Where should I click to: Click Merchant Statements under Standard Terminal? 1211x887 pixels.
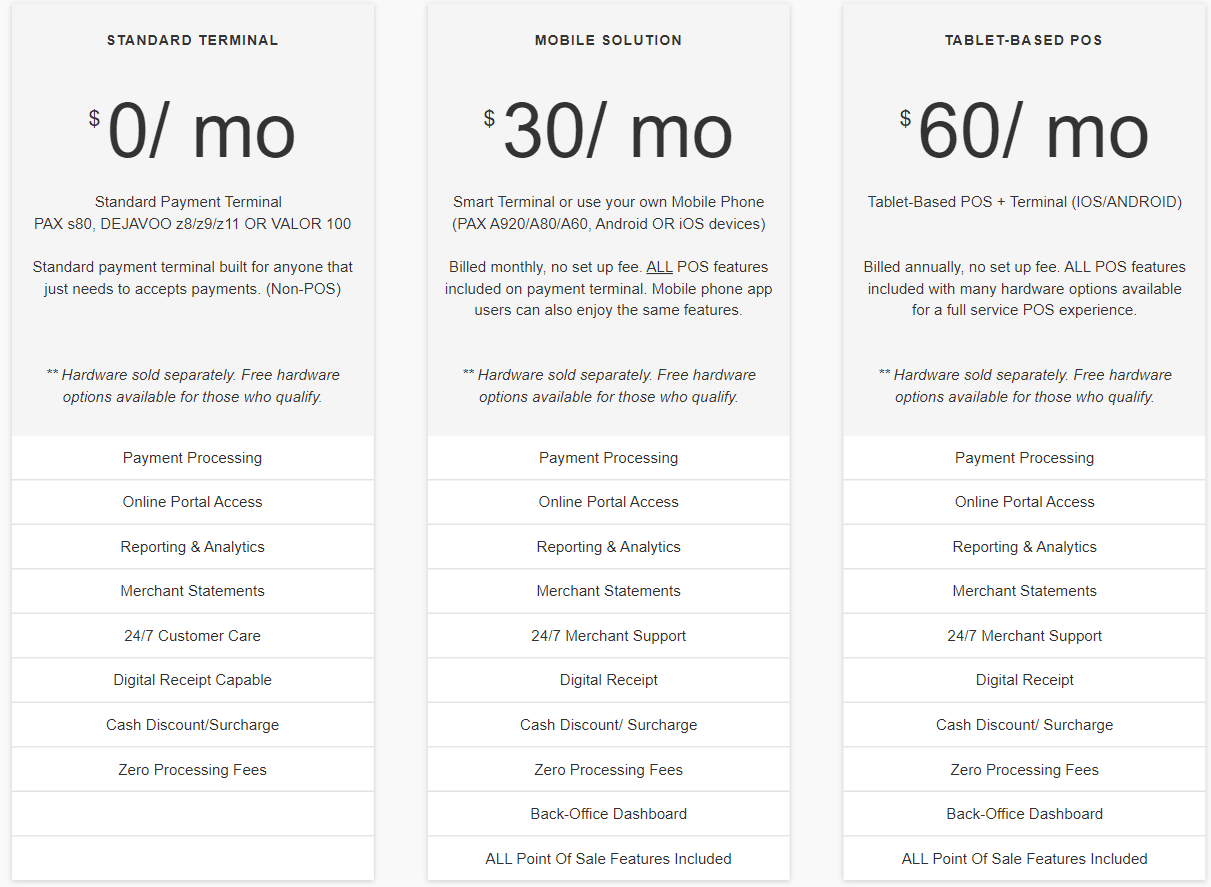pyautogui.click(x=193, y=591)
